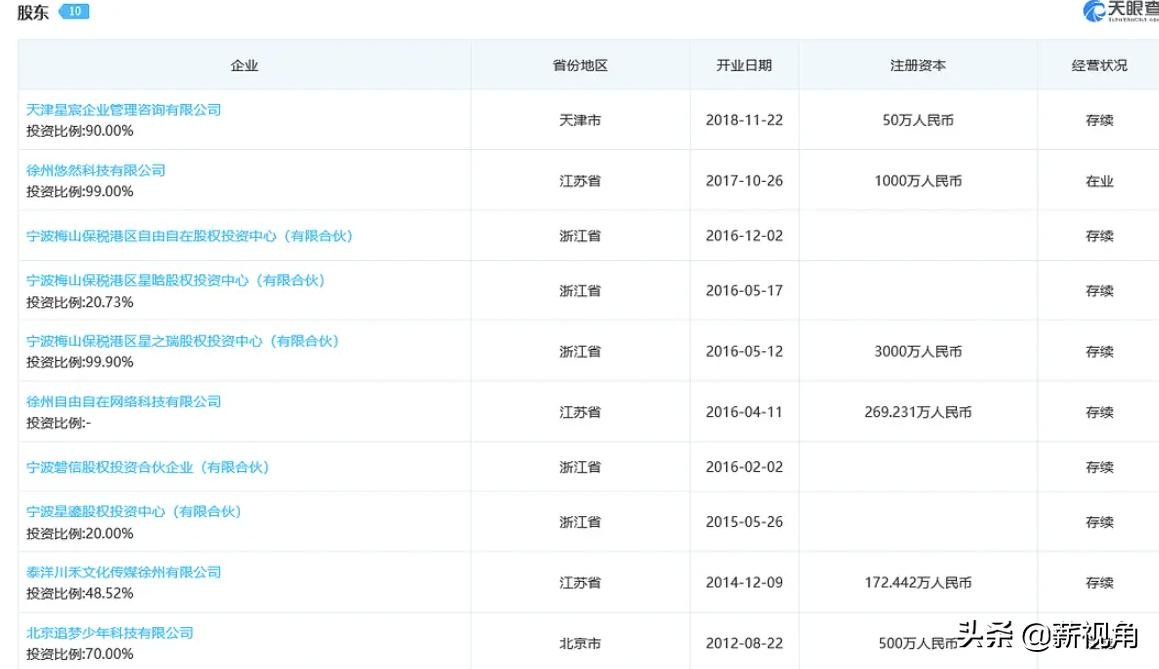Open 泰洋川禾文化传媒徐州有限公司 link
1159x669 pixels.
[123, 573]
